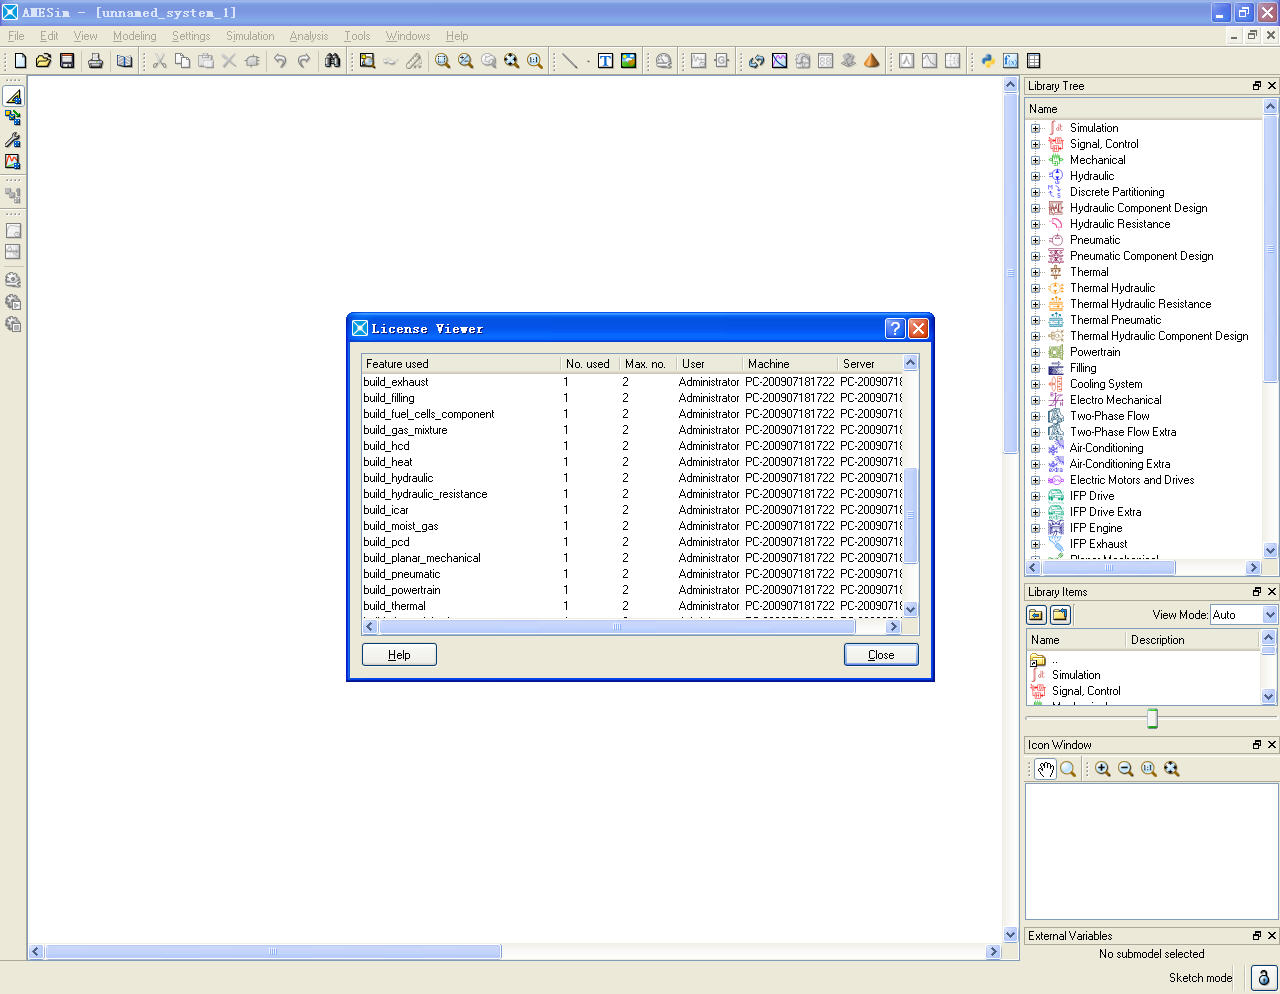Click the zoom out icon in Icon Window
The height and width of the screenshot is (994, 1280).
[1125, 769]
